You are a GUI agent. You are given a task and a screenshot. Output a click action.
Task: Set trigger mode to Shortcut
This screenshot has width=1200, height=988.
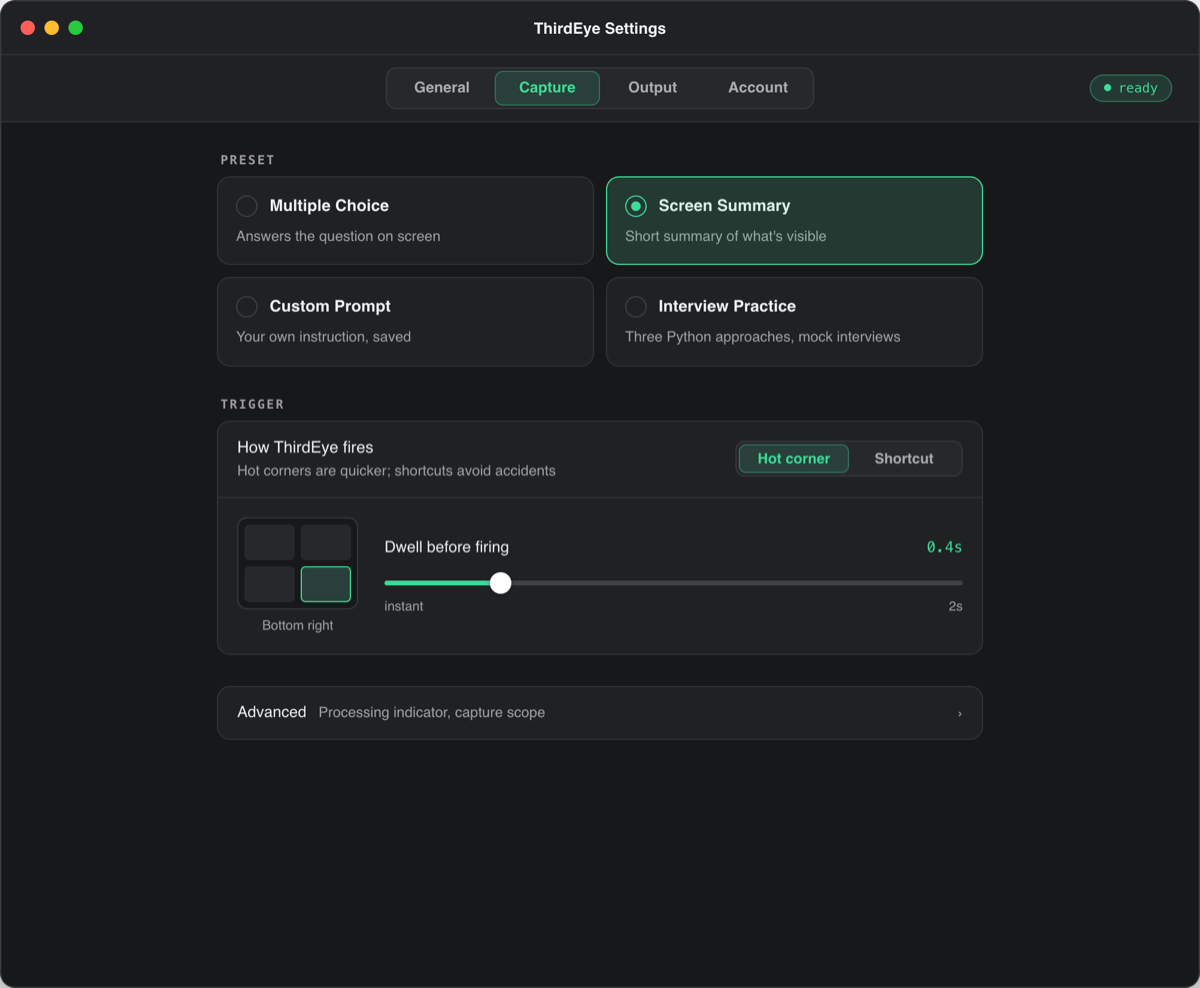click(x=904, y=459)
